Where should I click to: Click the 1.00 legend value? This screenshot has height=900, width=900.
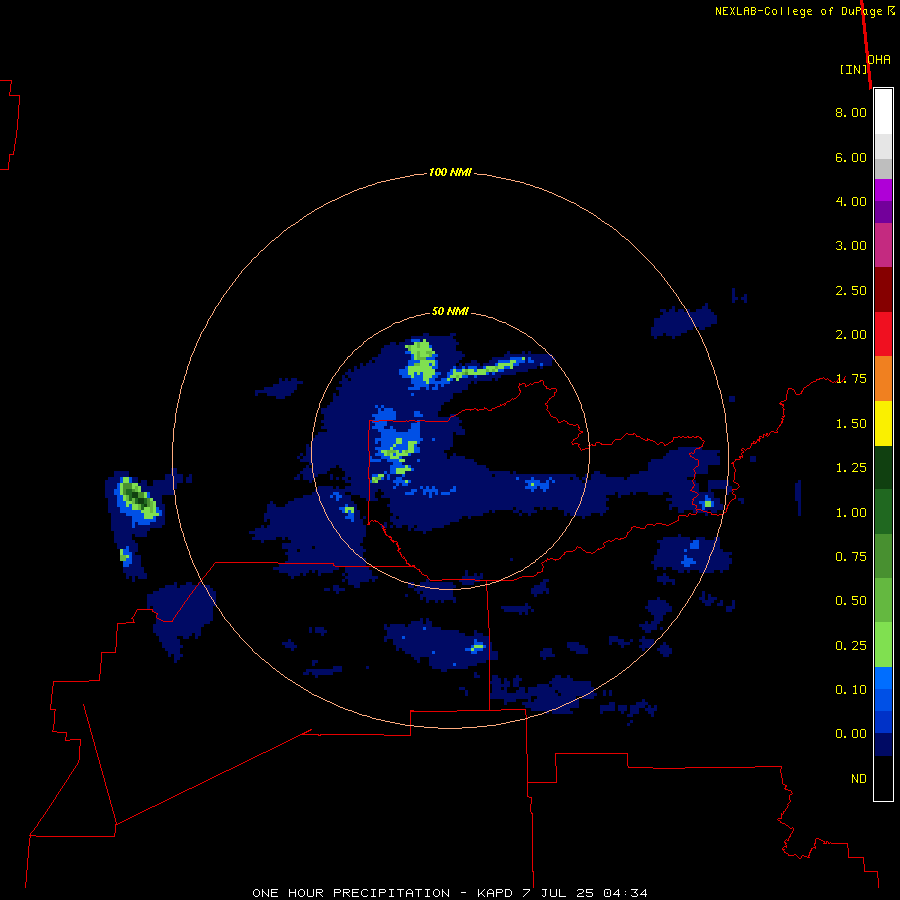click(851, 513)
